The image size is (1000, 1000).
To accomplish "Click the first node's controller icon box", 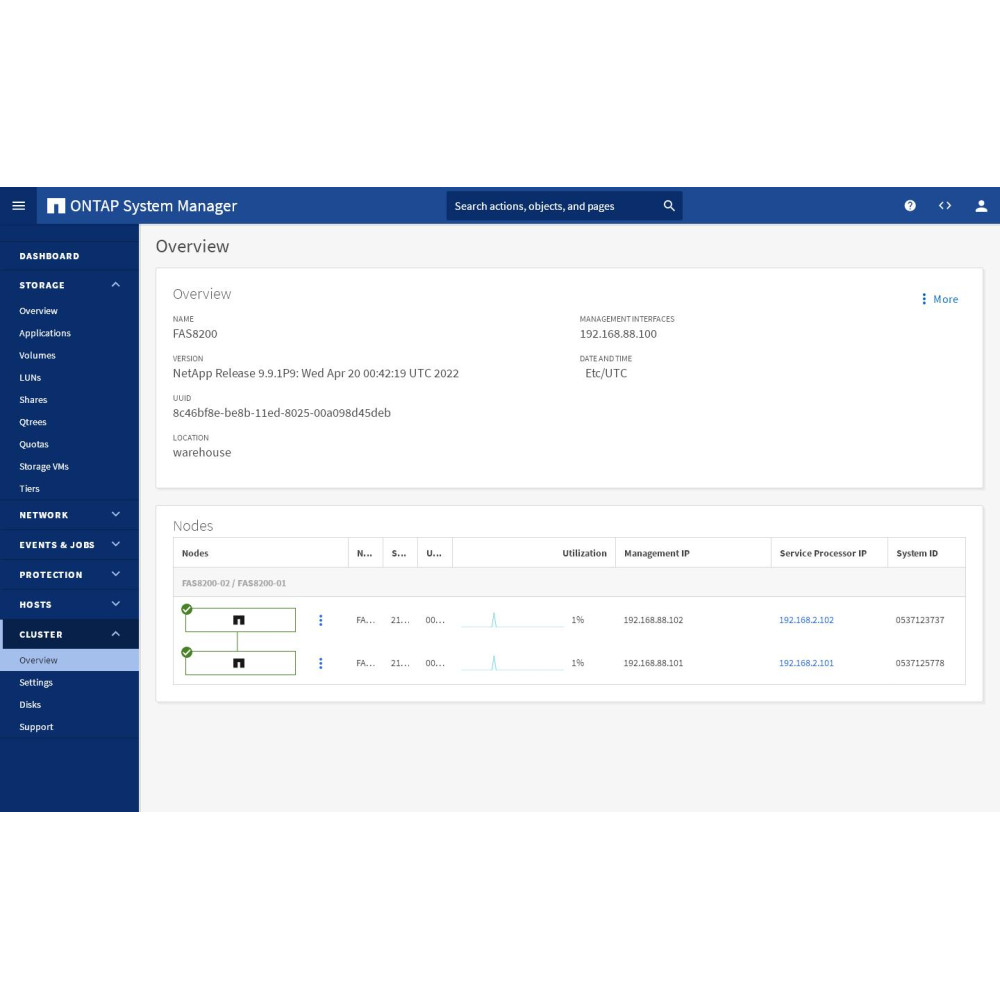I will click(x=240, y=620).
